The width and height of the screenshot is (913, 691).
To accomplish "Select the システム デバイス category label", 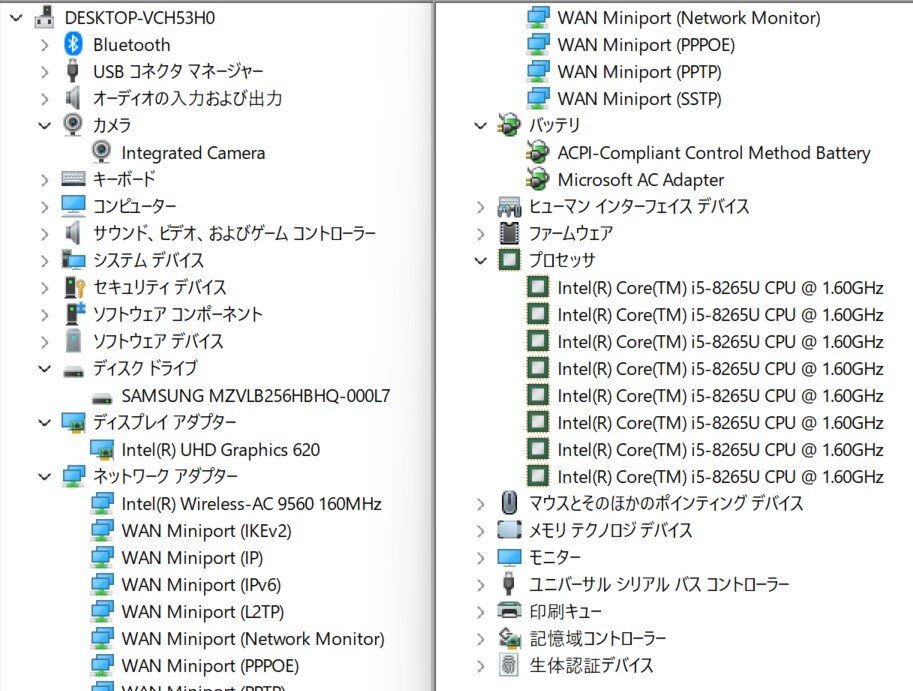I will tap(148, 260).
